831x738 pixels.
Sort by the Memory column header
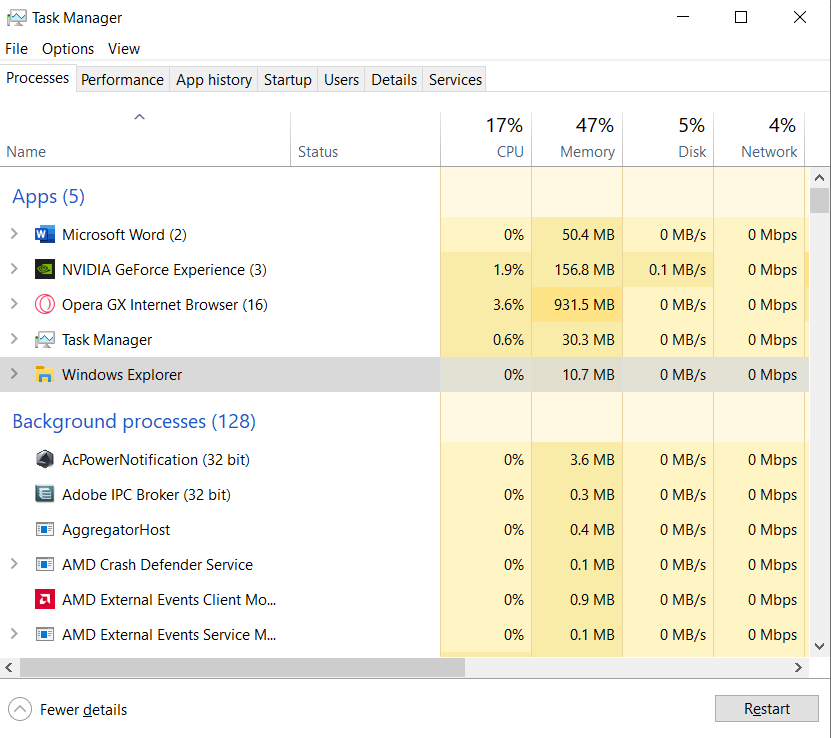pyautogui.click(x=577, y=140)
